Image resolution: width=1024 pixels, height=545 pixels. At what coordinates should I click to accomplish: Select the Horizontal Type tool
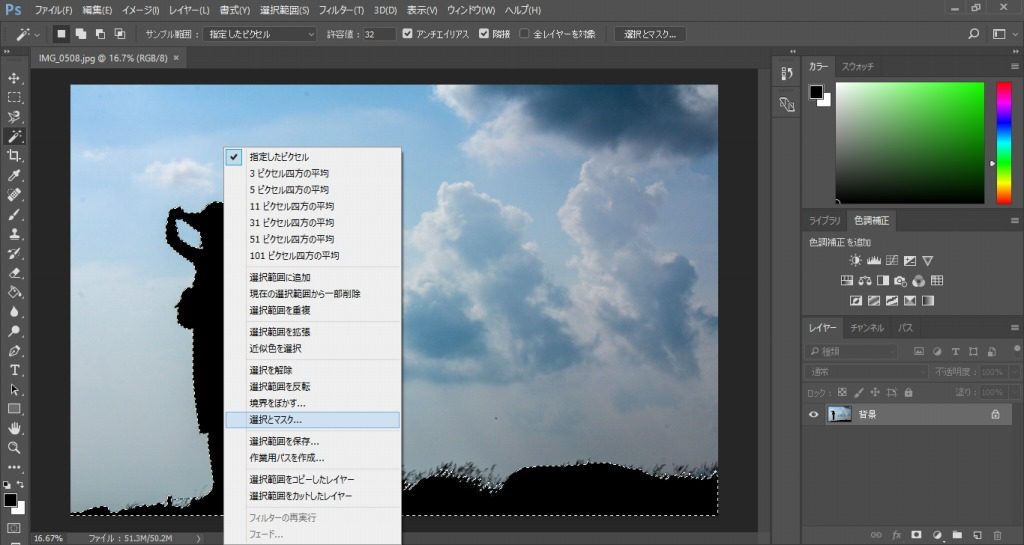[x=15, y=370]
